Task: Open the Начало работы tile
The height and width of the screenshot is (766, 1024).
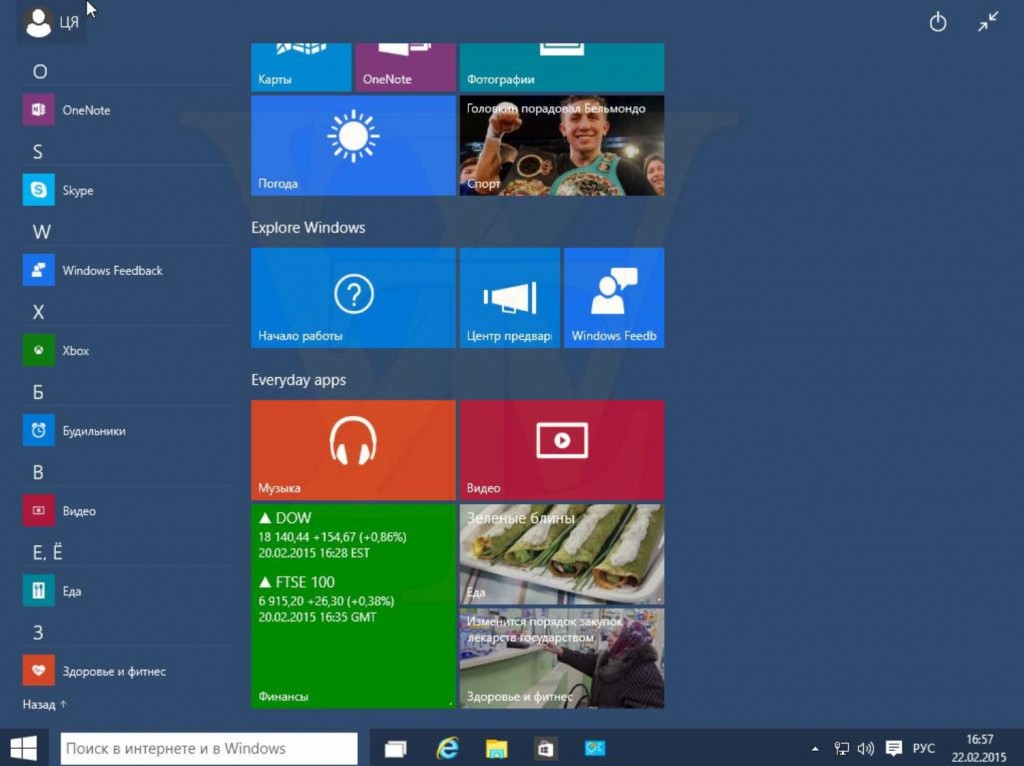Action: click(x=353, y=298)
